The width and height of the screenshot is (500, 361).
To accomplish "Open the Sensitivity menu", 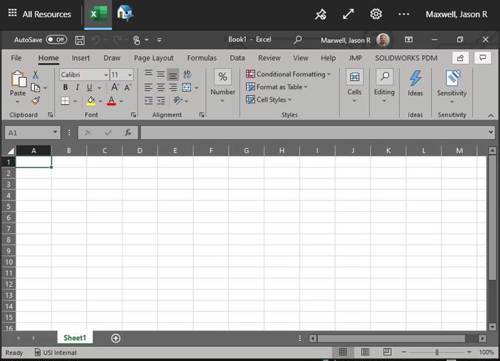I will (x=452, y=86).
